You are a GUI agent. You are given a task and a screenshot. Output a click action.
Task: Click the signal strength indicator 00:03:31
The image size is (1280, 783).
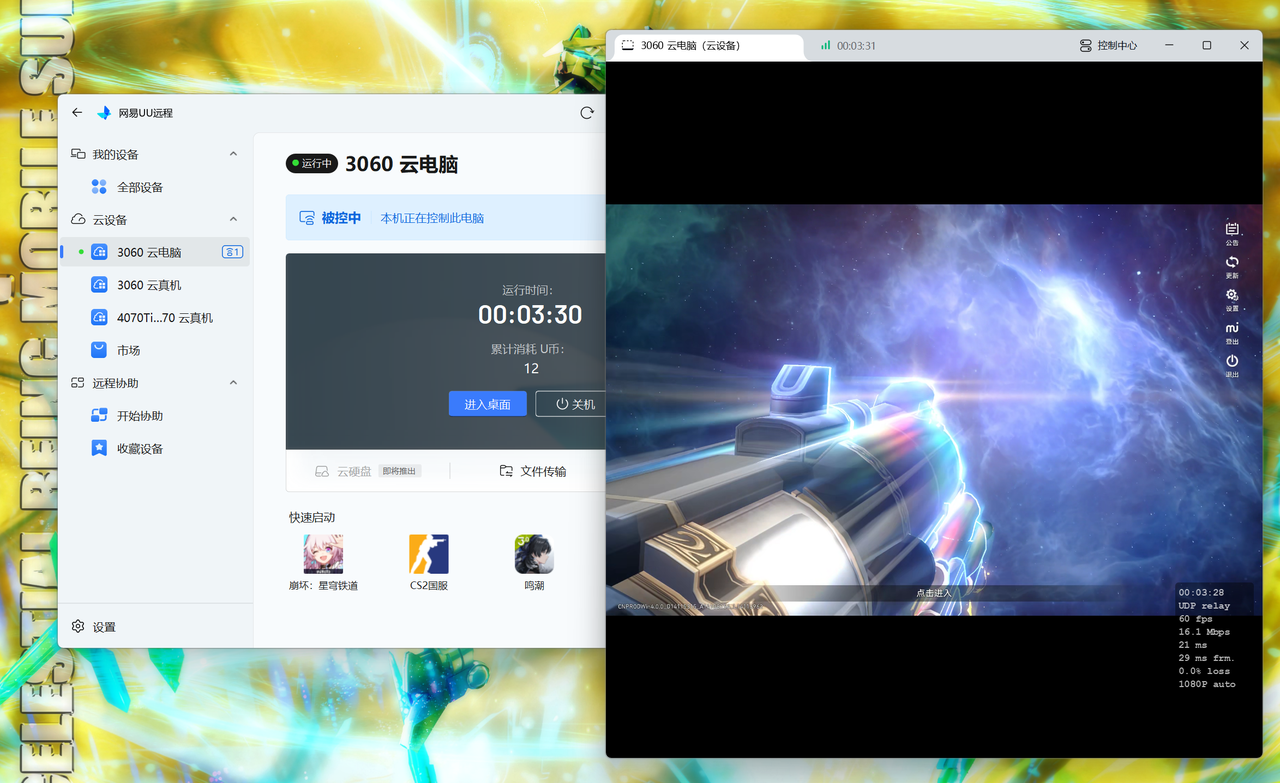pos(848,46)
